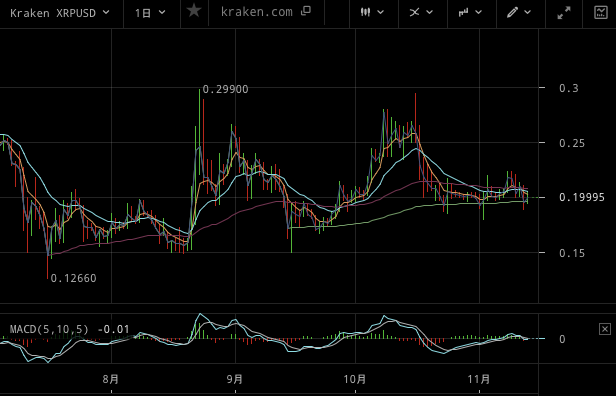Click the candlestick icon in toolbar
Viewport: 616px width, 396px height.
(366, 13)
